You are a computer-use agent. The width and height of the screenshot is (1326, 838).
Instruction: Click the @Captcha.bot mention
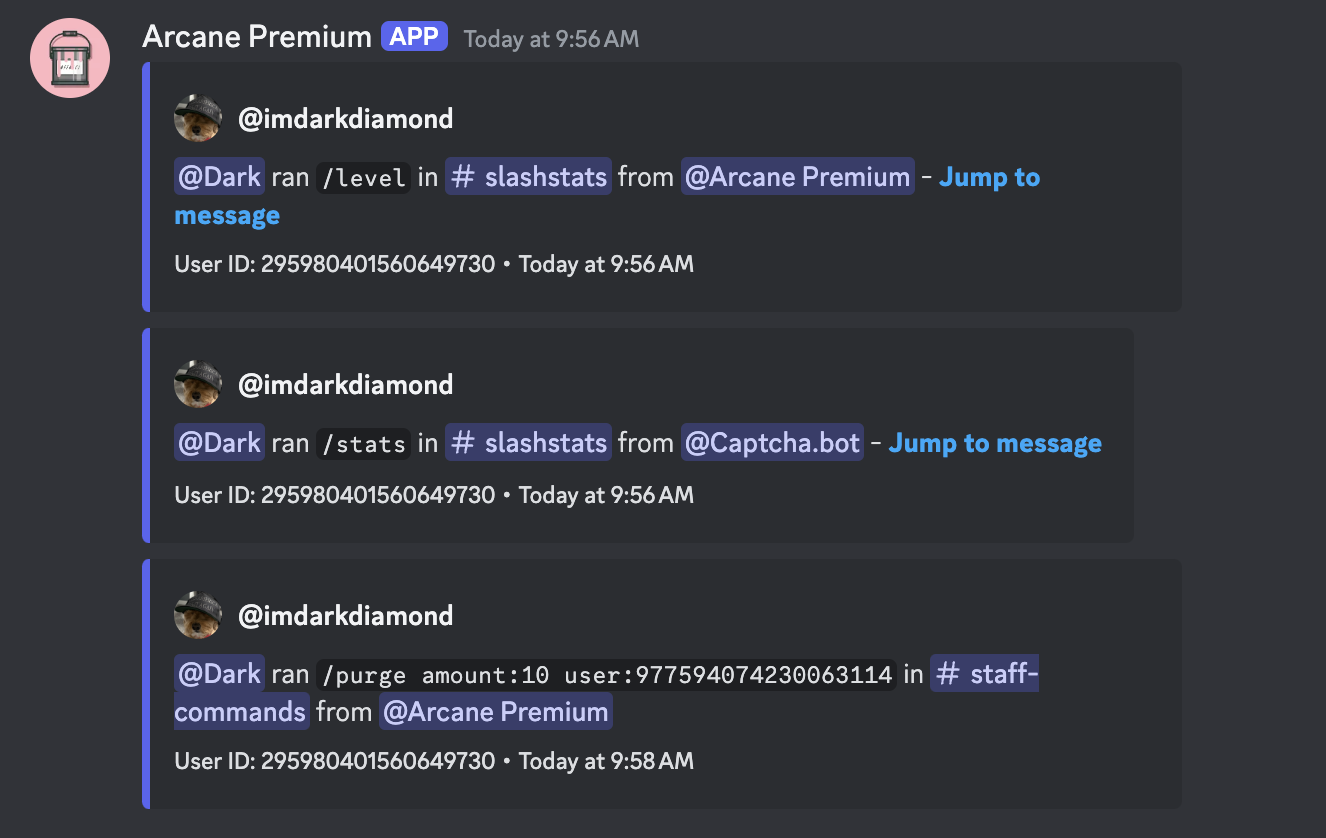coord(772,443)
